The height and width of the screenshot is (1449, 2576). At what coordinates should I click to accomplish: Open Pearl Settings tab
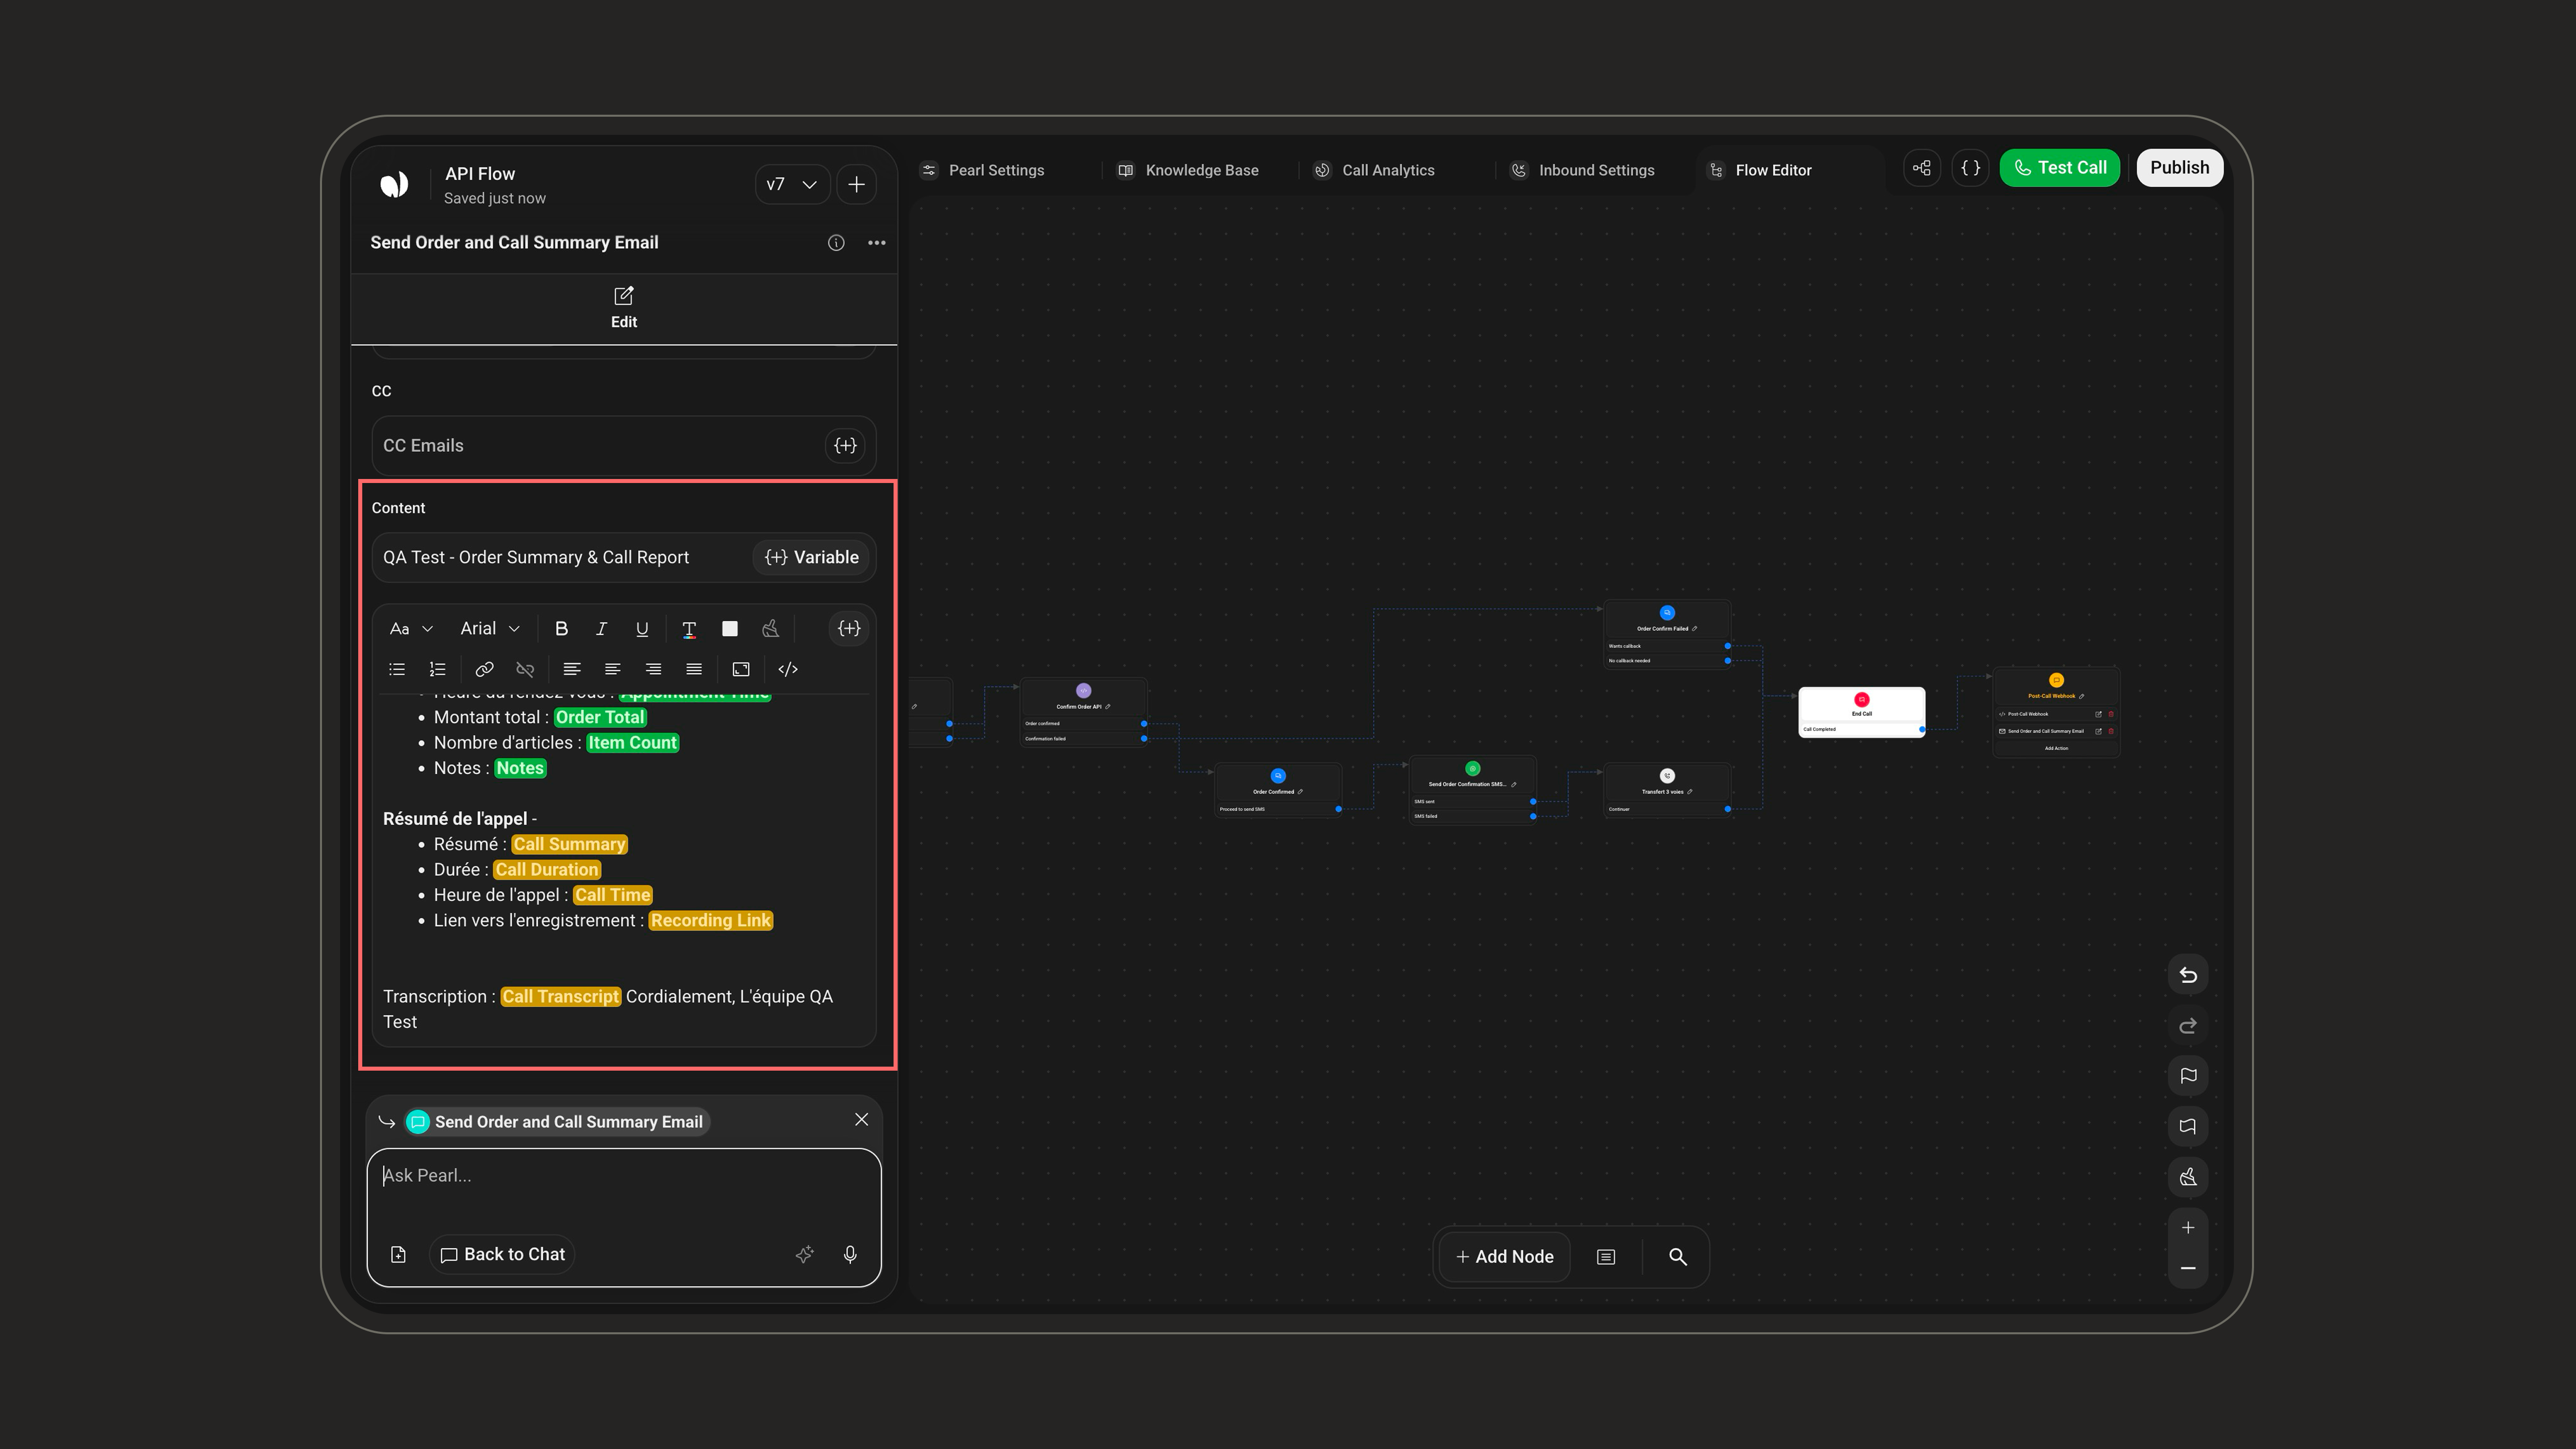pyautogui.click(x=983, y=170)
